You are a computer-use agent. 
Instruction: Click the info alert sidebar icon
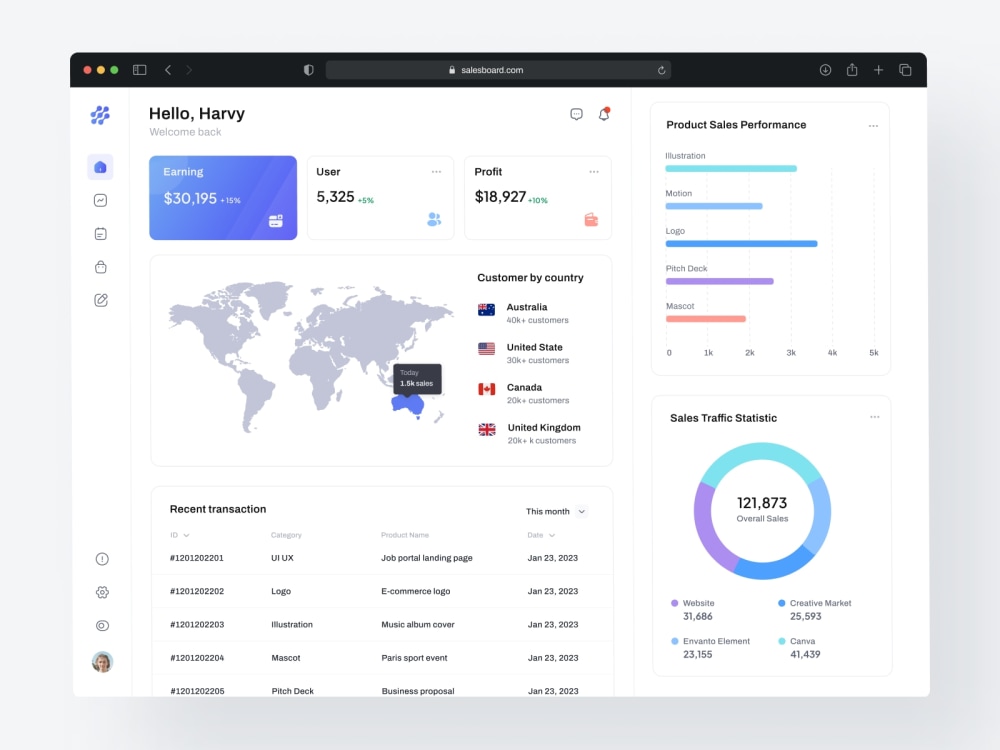click(102, 559)
